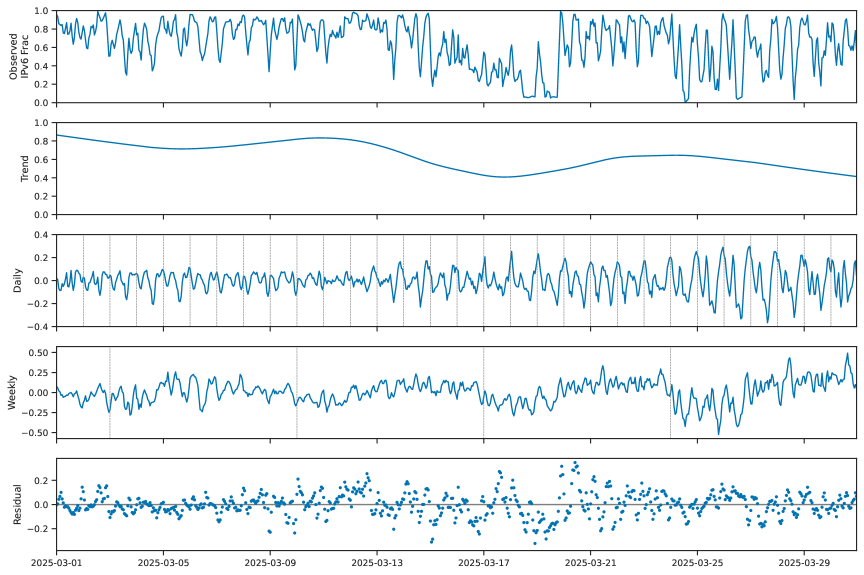864x575 pixels.
Task: Click the 2025-03-13 x-axis date label
Action: (x=377, y=563)
